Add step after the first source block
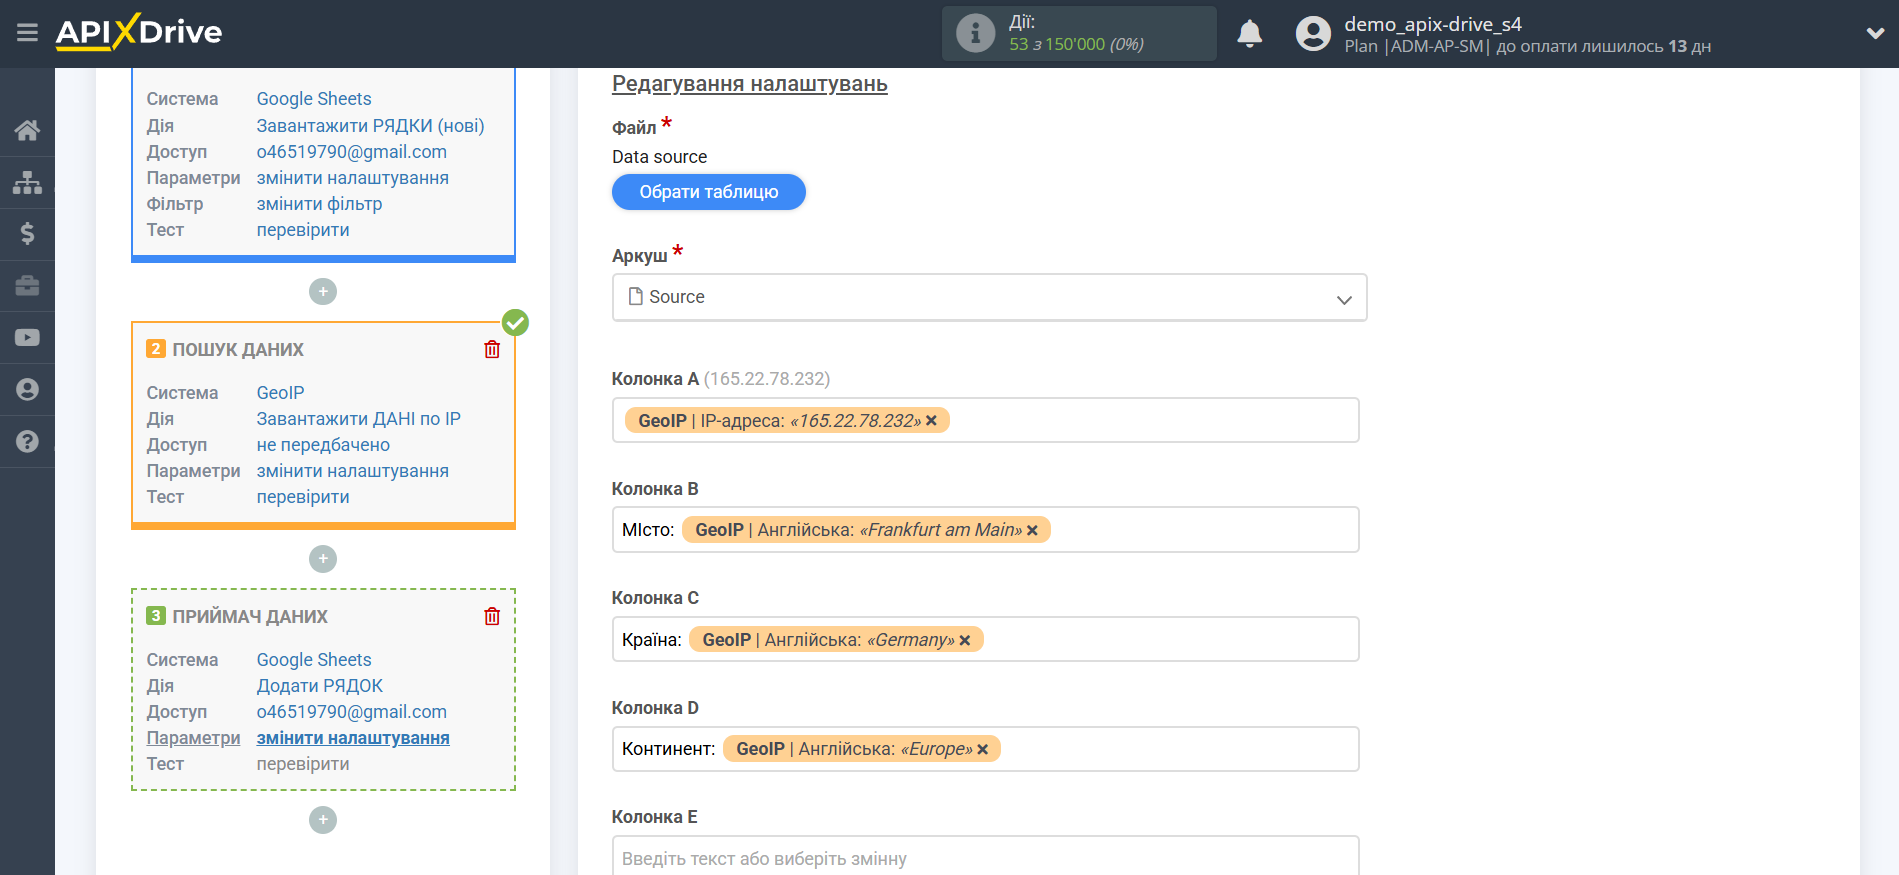1899x875 pixels. [x=323, y=292]
